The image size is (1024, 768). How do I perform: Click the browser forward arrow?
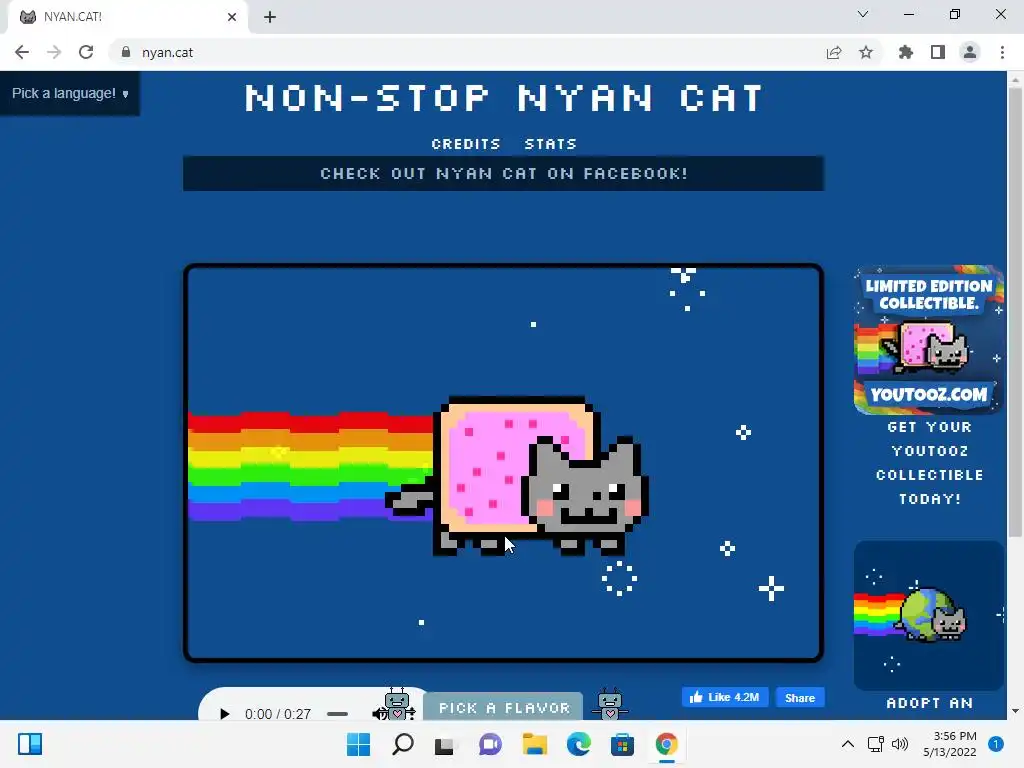[54, 52]
